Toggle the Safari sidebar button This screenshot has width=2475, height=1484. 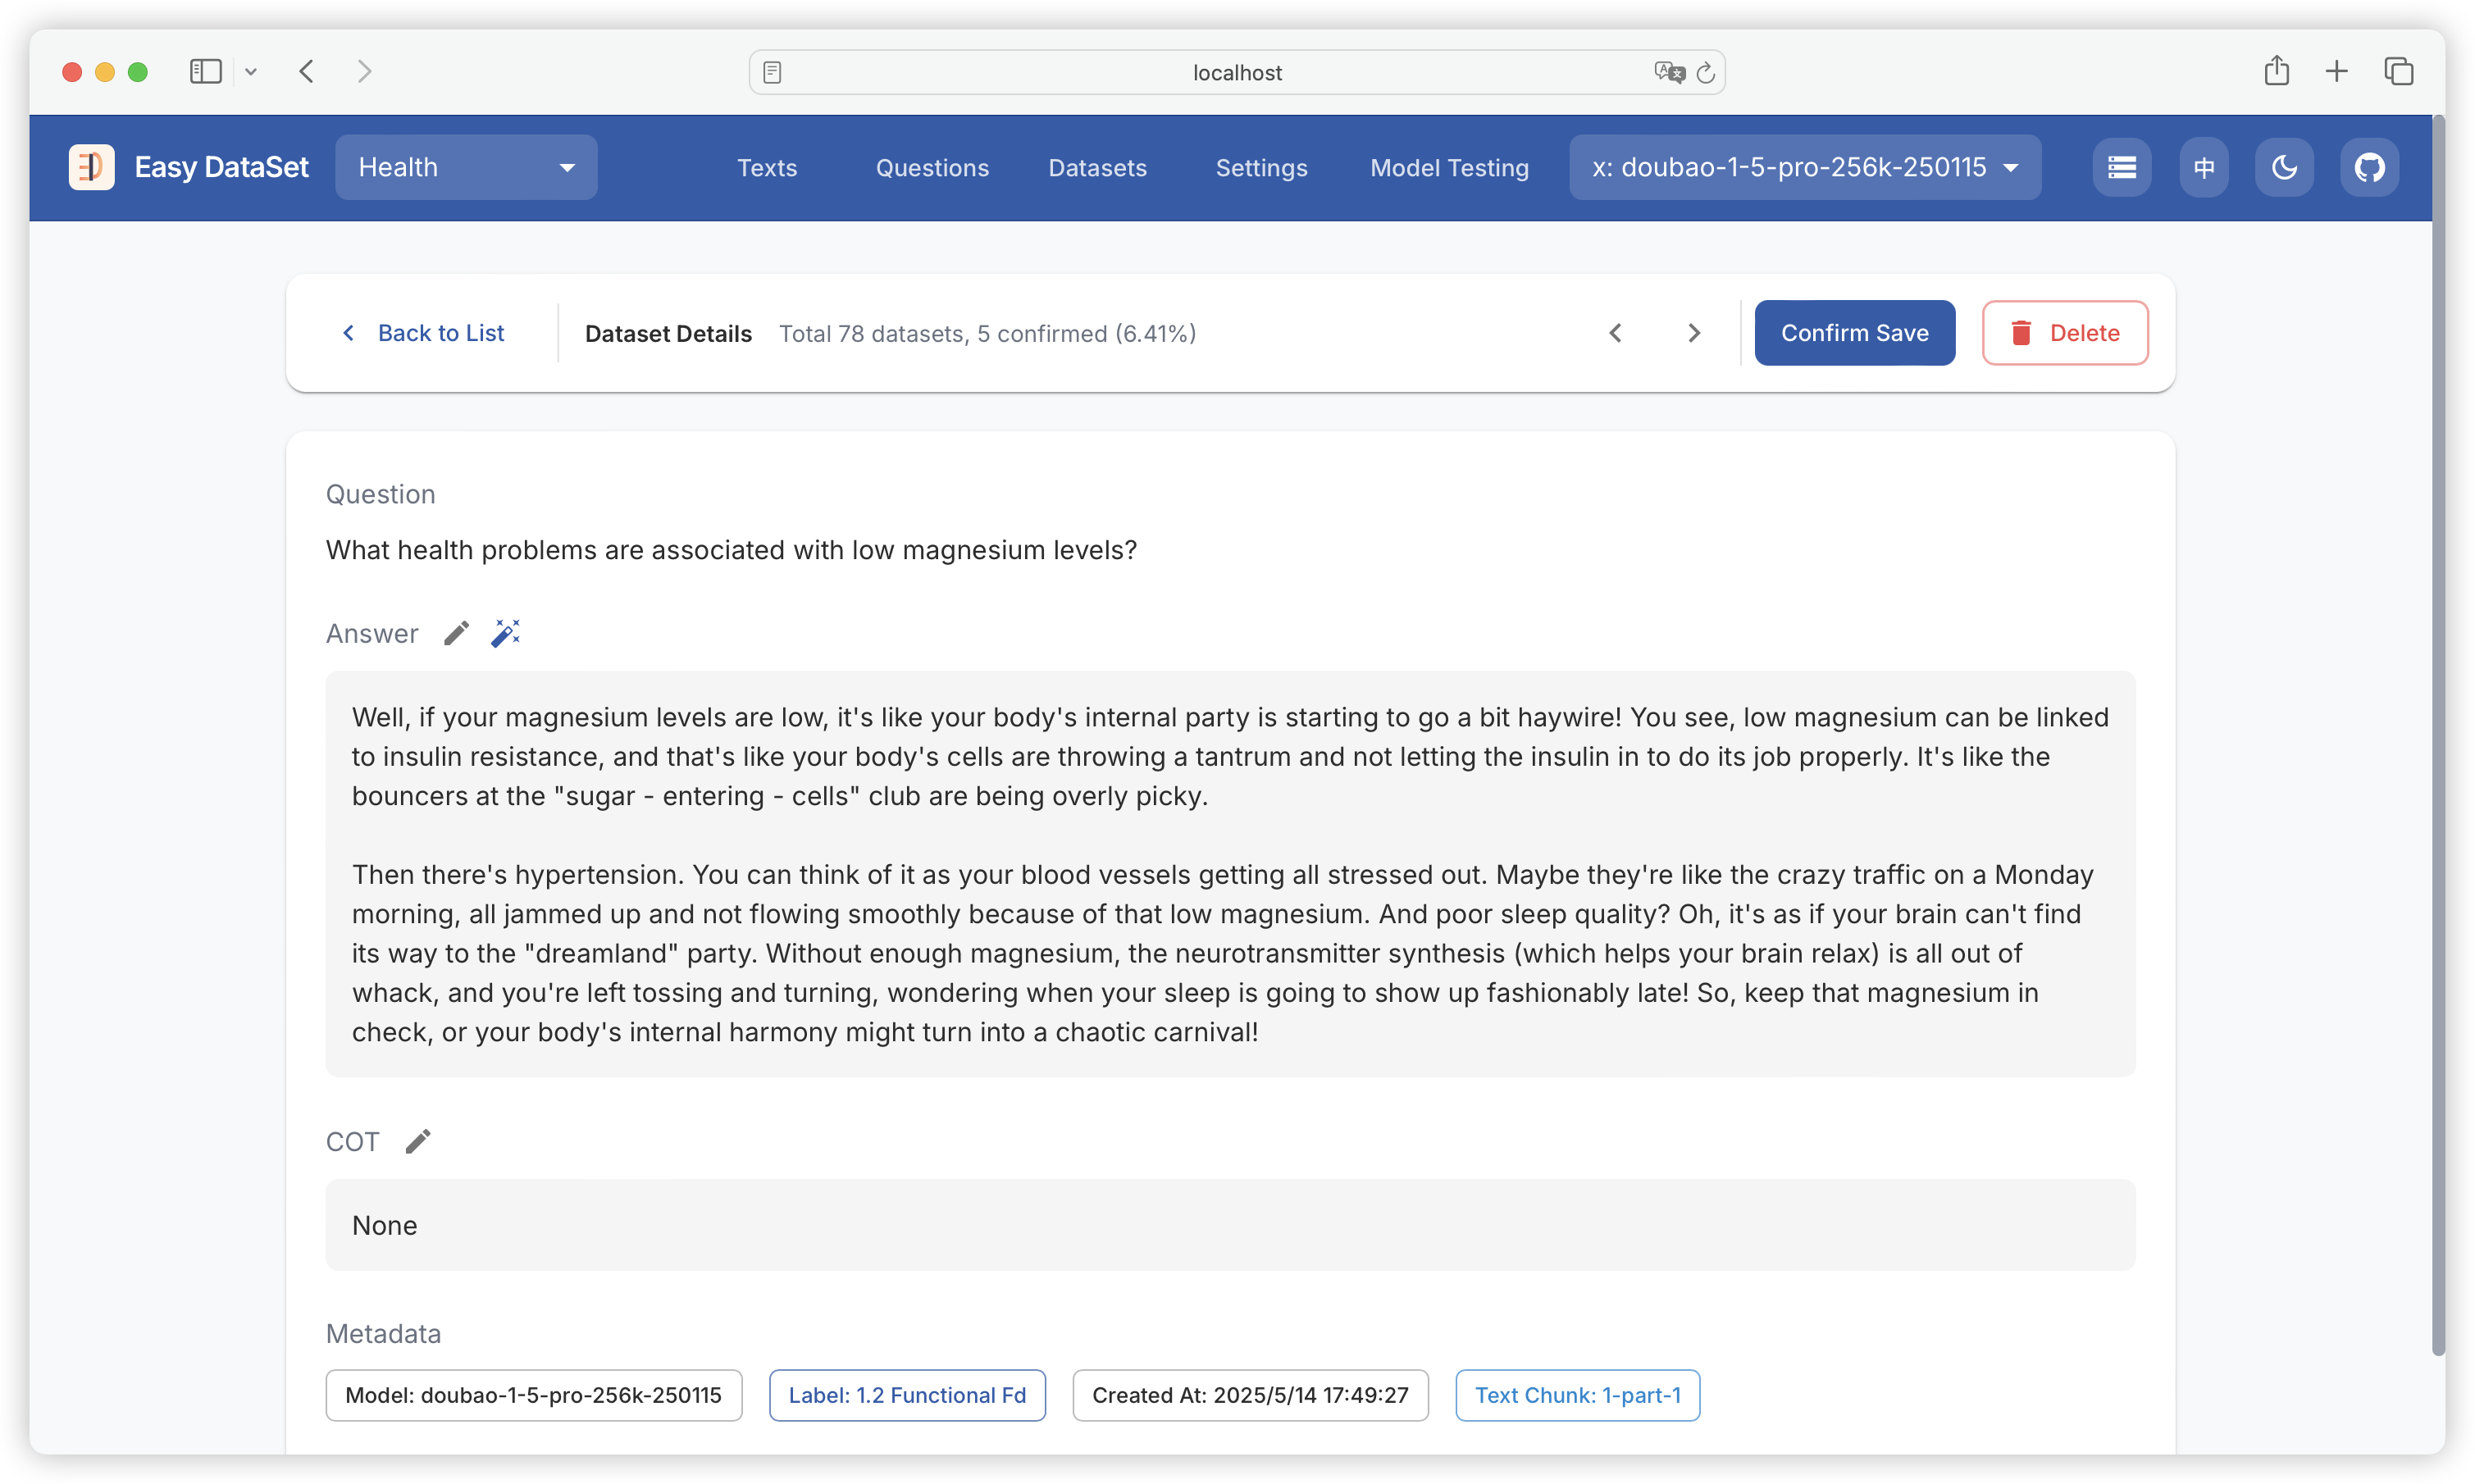tap(206, 71)
